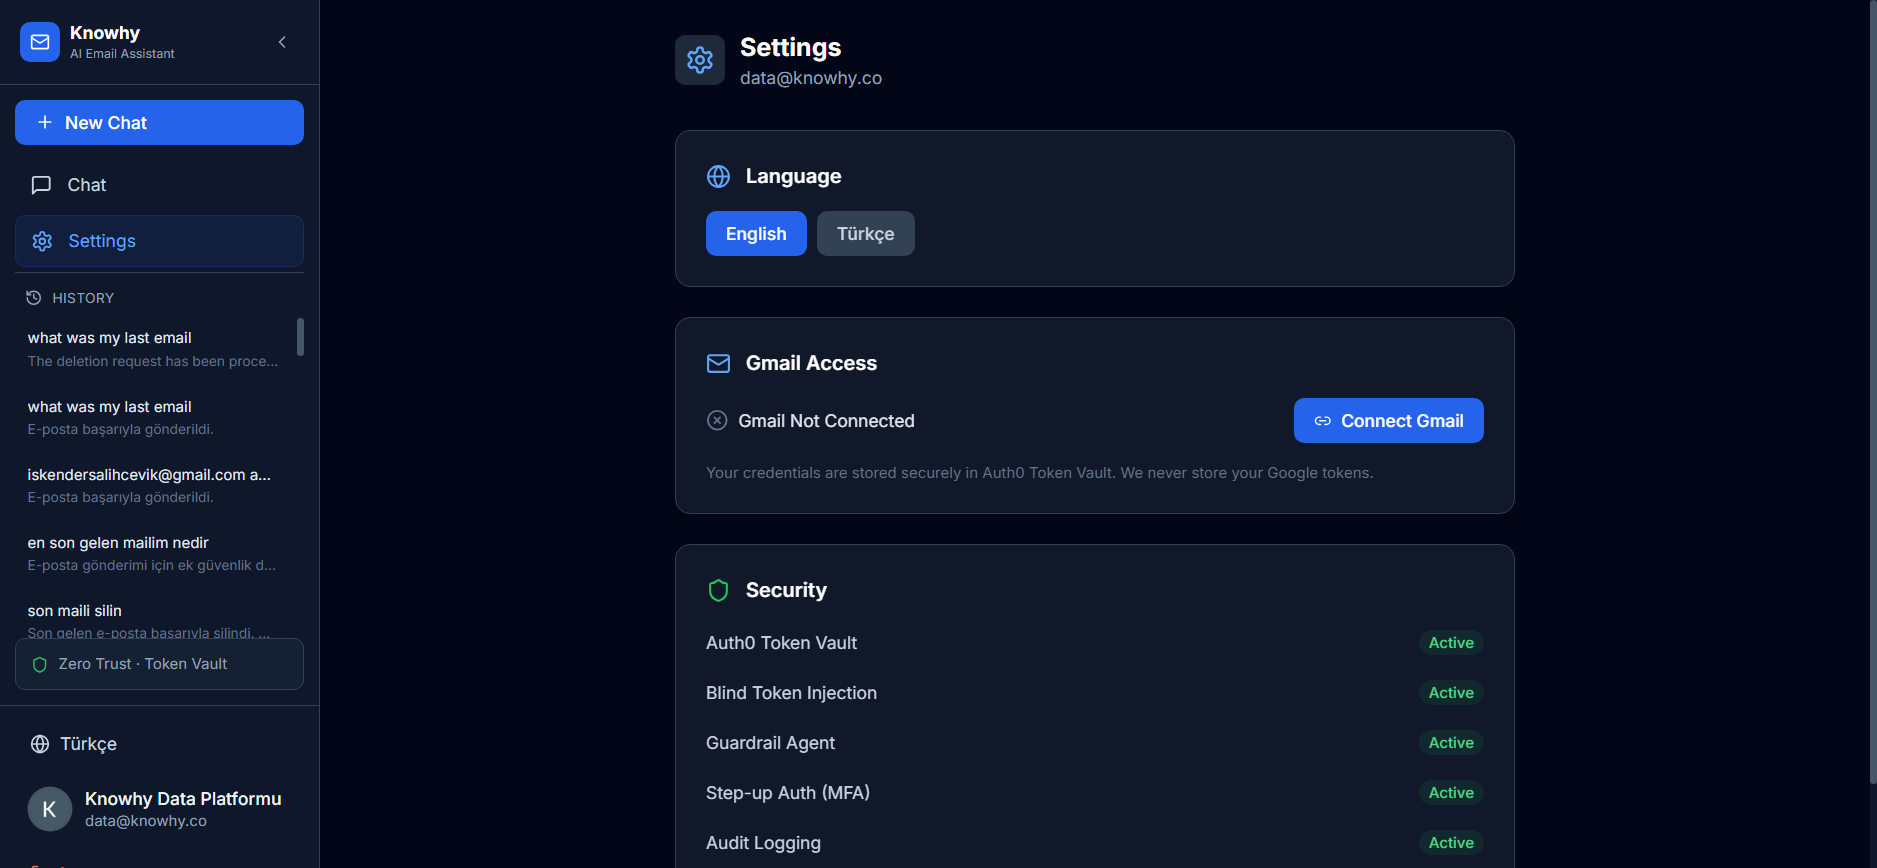
Task: Click the Audit Logging label
Action: pyautogui.click(x=763, y=843)
